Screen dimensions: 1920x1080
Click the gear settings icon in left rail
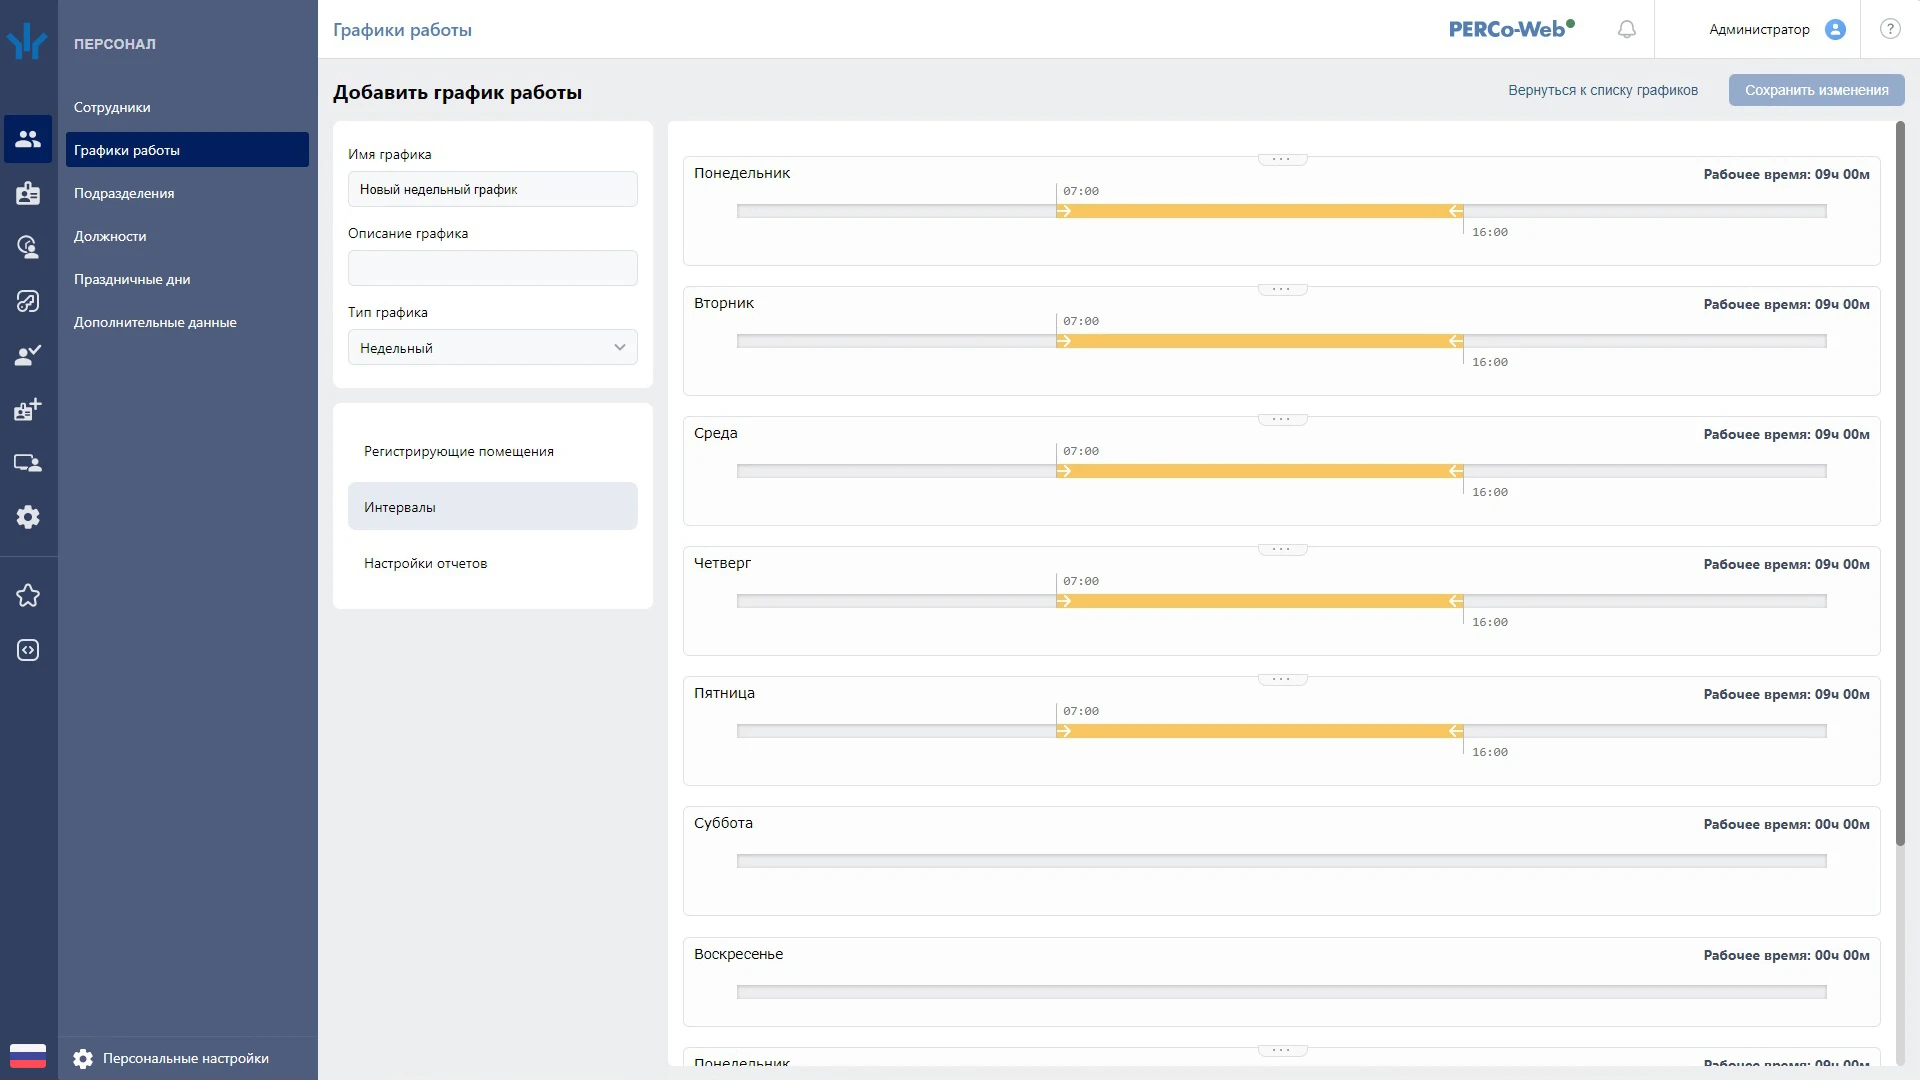pos(28,517)
